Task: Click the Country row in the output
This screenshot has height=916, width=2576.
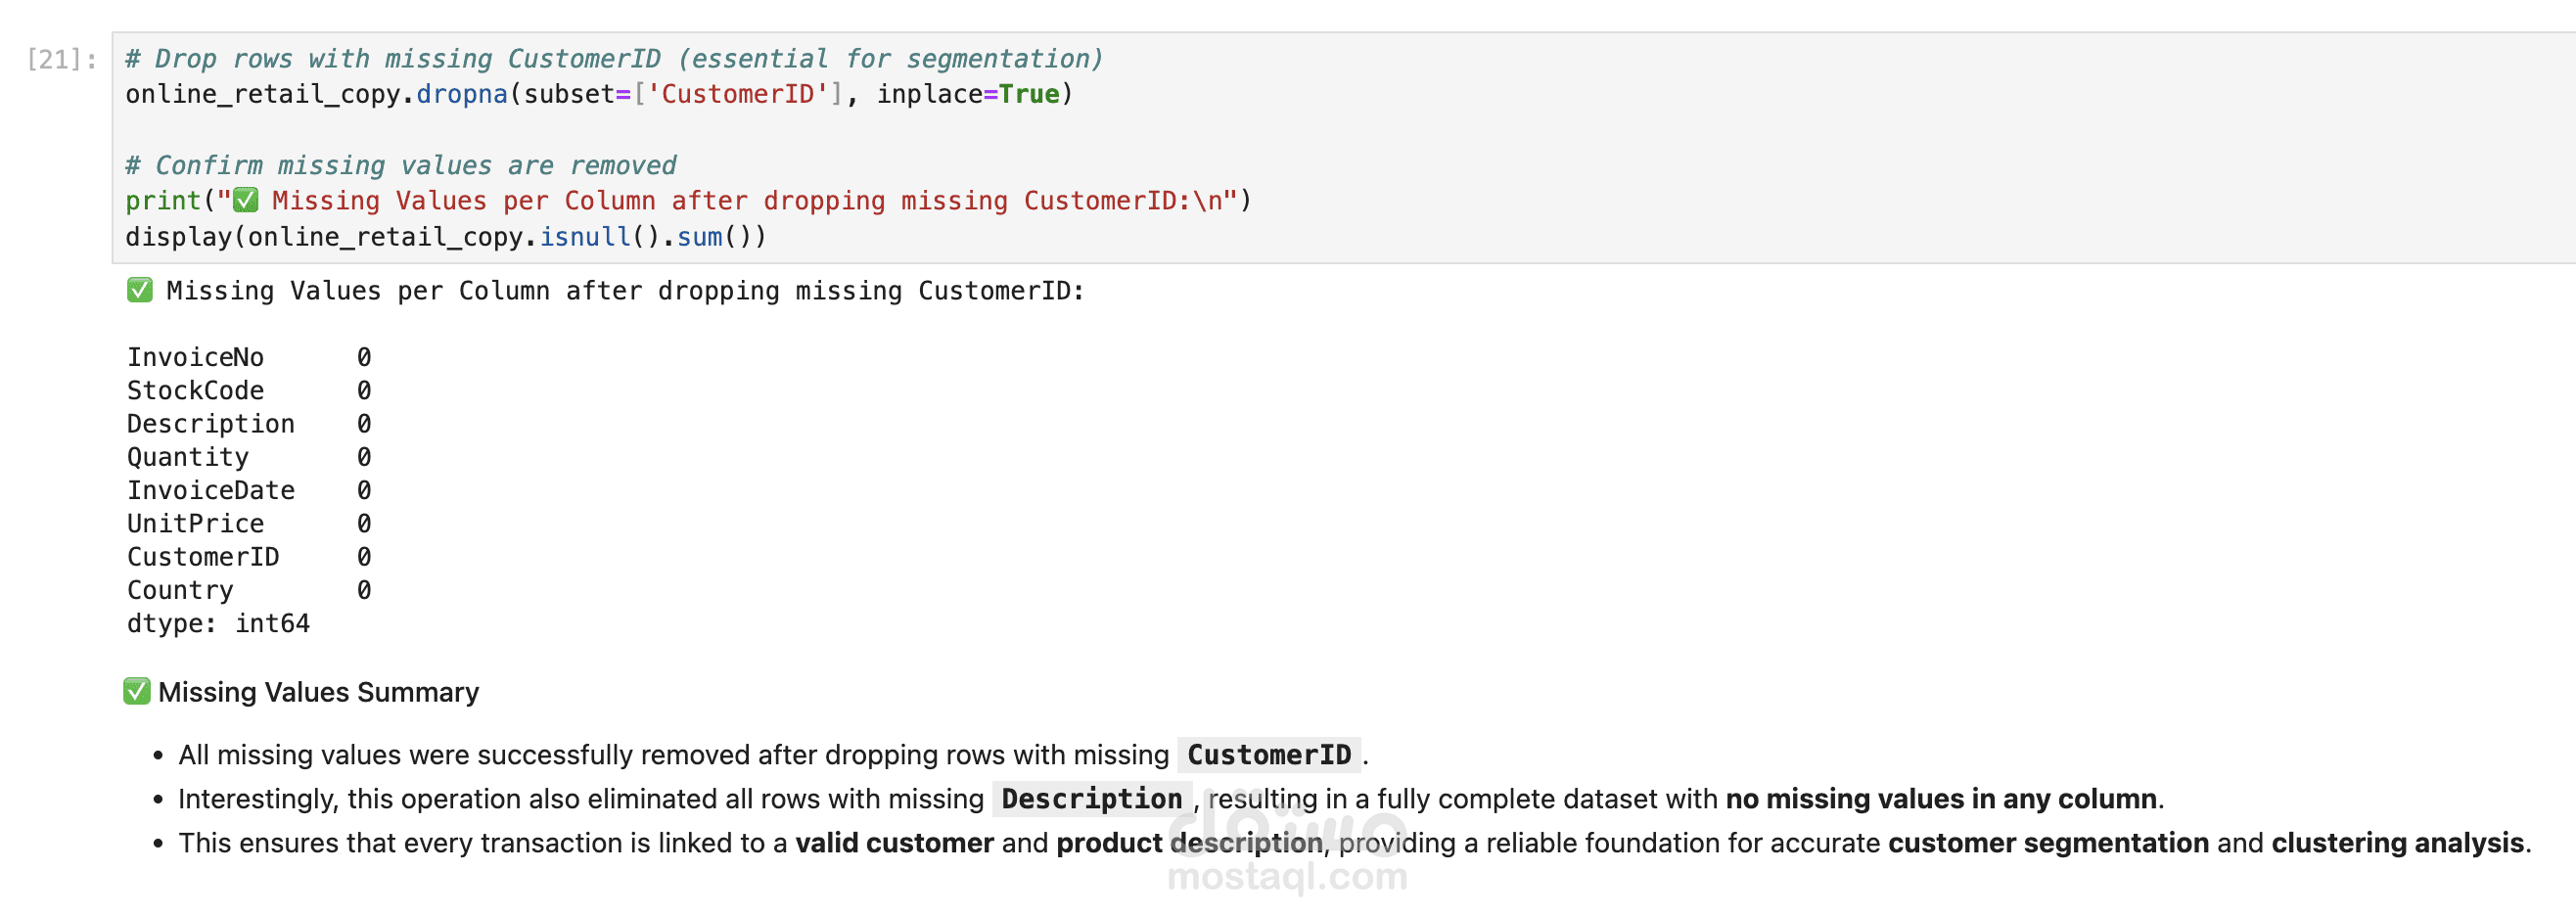Action: 181,590
